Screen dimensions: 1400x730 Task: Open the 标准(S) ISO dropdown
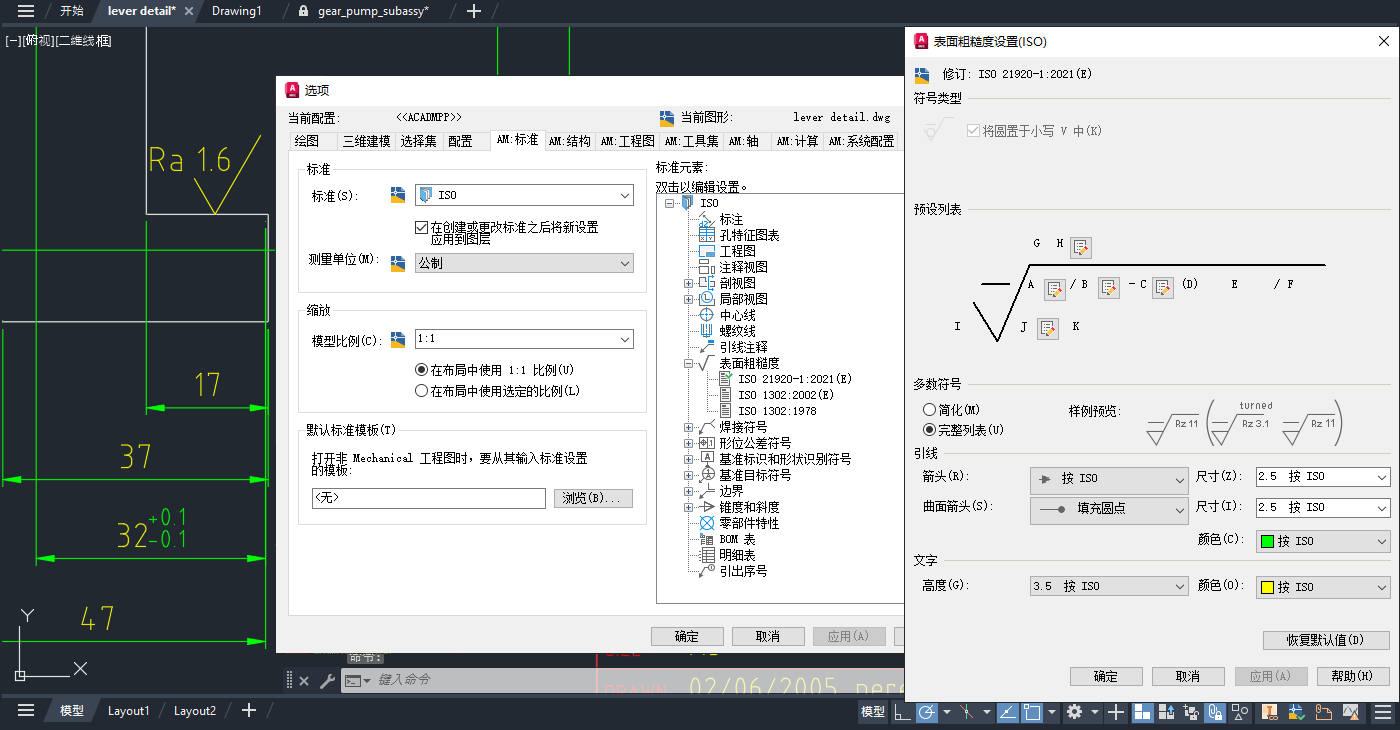[524, 195]
